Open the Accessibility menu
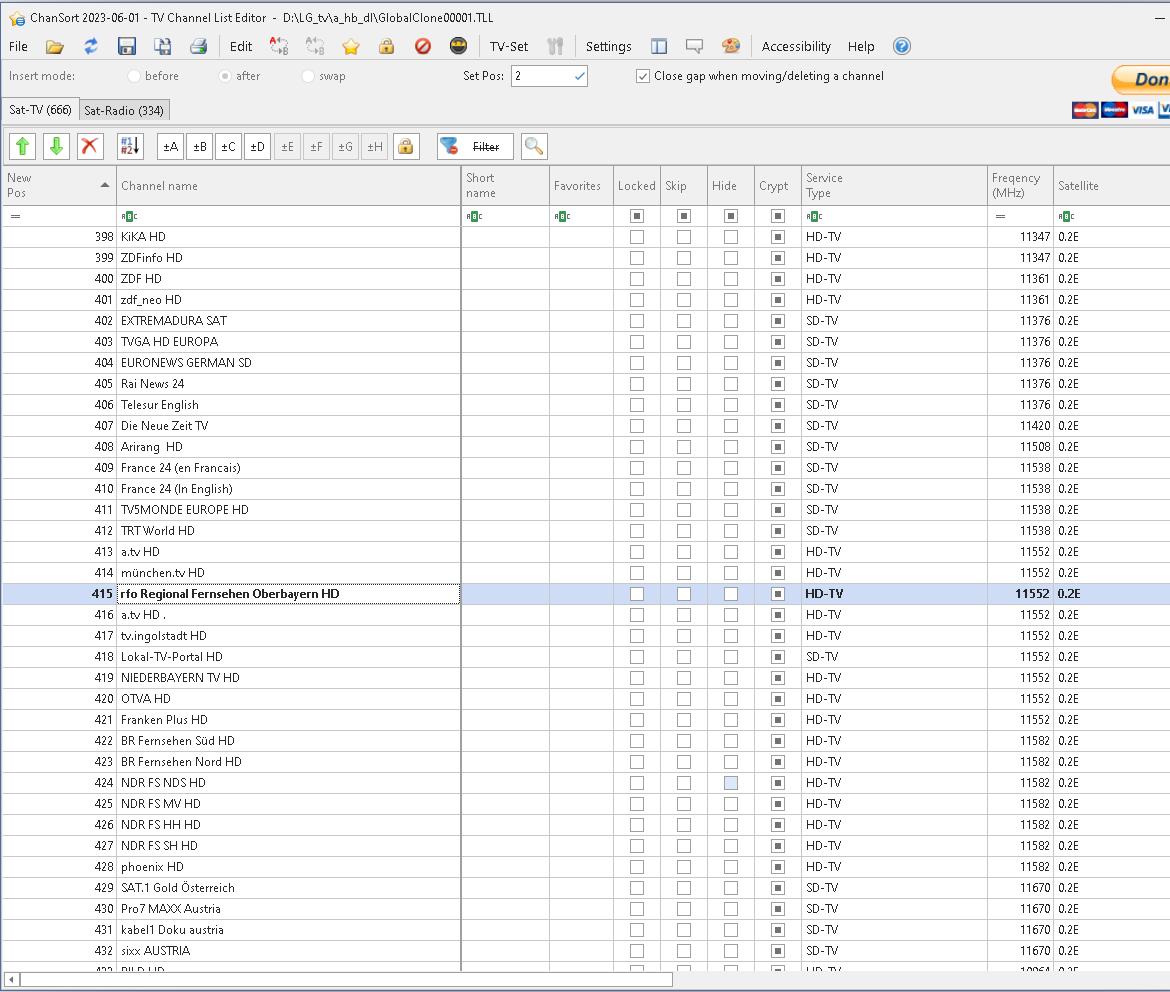 [795, 46]
